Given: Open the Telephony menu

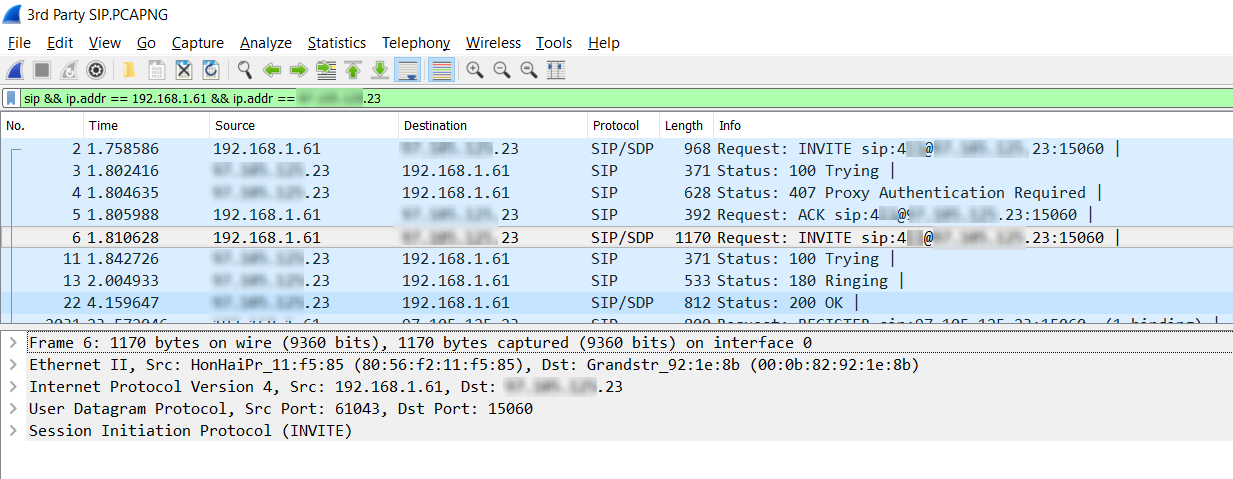Looking at the screenshot, I should pyautogui.click(x=416, y=43).
